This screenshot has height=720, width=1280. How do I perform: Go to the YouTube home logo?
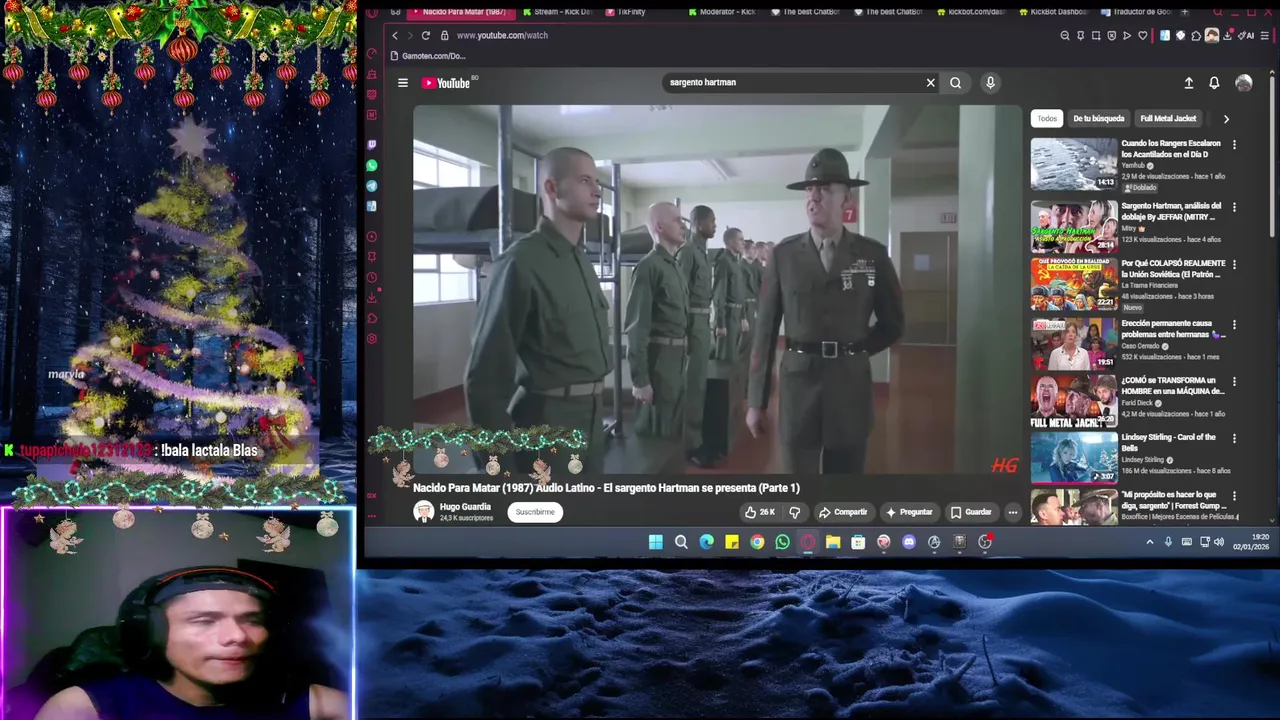(446, 83)
